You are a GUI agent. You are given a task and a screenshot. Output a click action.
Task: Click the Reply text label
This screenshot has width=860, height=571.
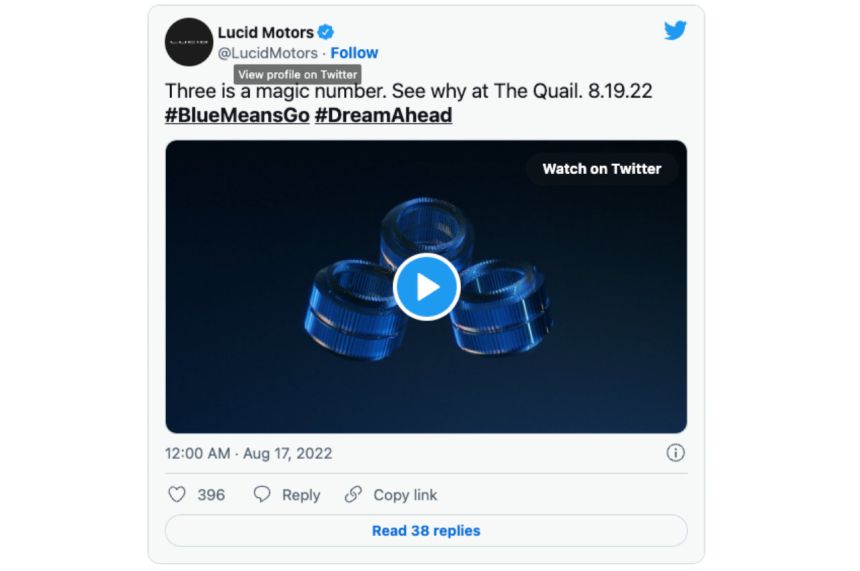[x=301, y=495]
